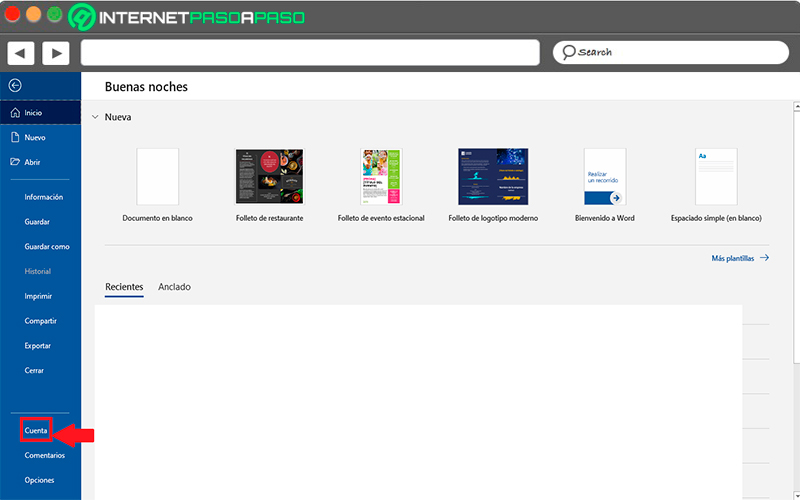This screenshot has height=500, width=800.
Task: Click the green maximize window button
Action: click(55, 14)
